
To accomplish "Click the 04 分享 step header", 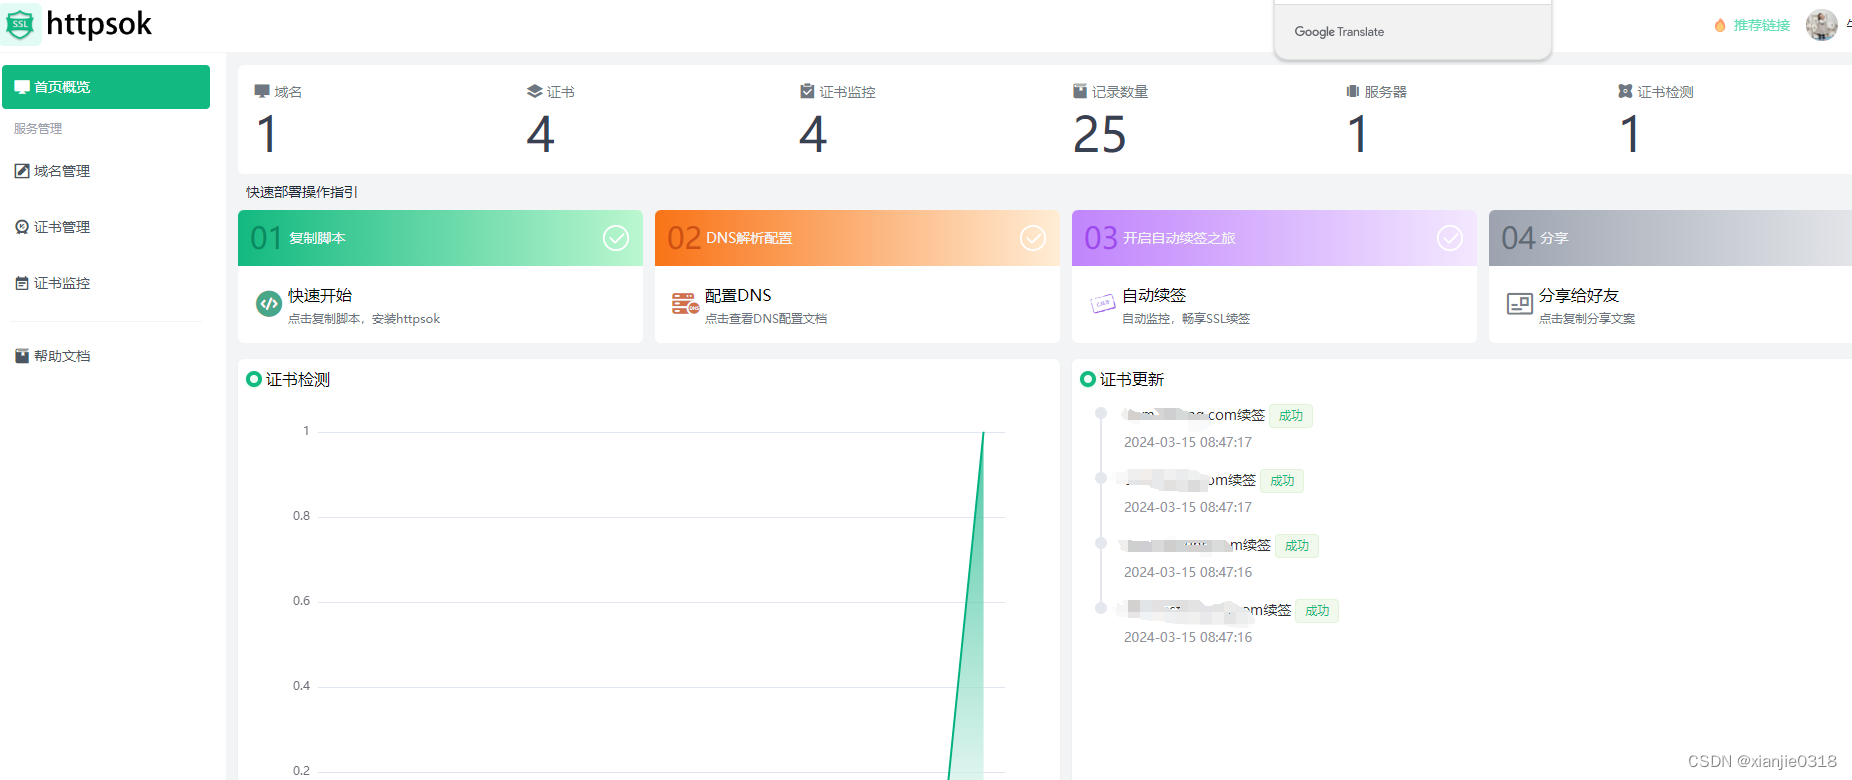I will coord(1670,238).
